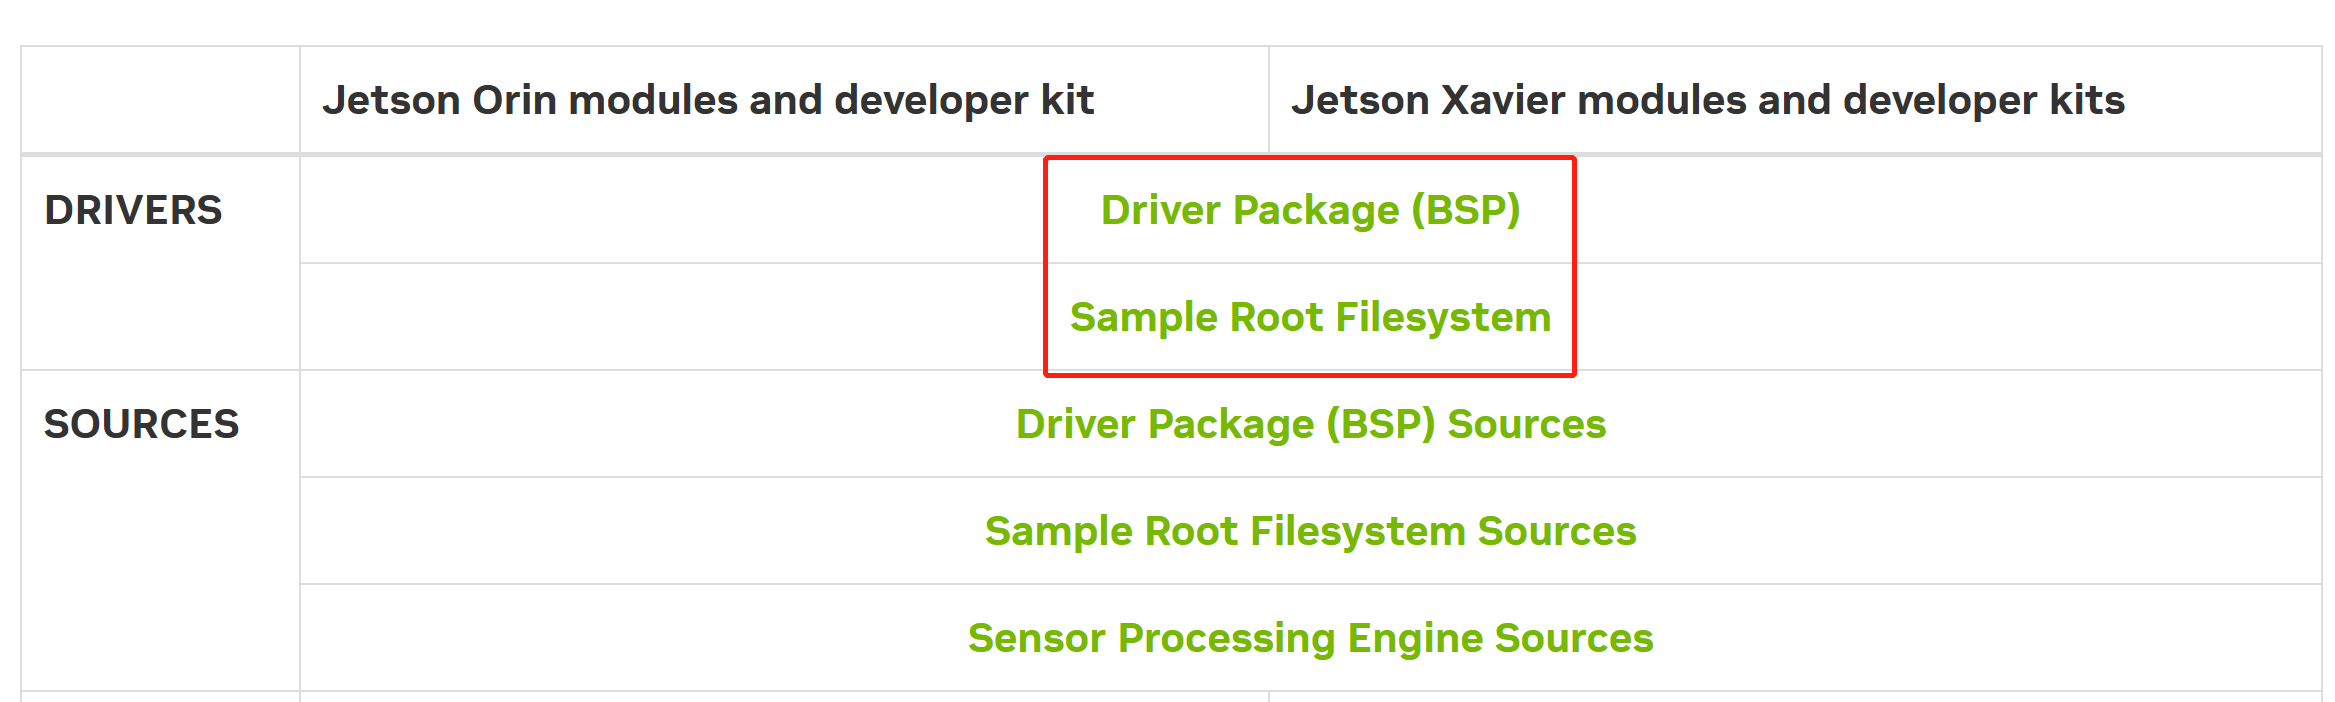Click blank Xavier area beside Driver Package (BSP)
Viewport: 2335px width, 702px height.
1948,210
